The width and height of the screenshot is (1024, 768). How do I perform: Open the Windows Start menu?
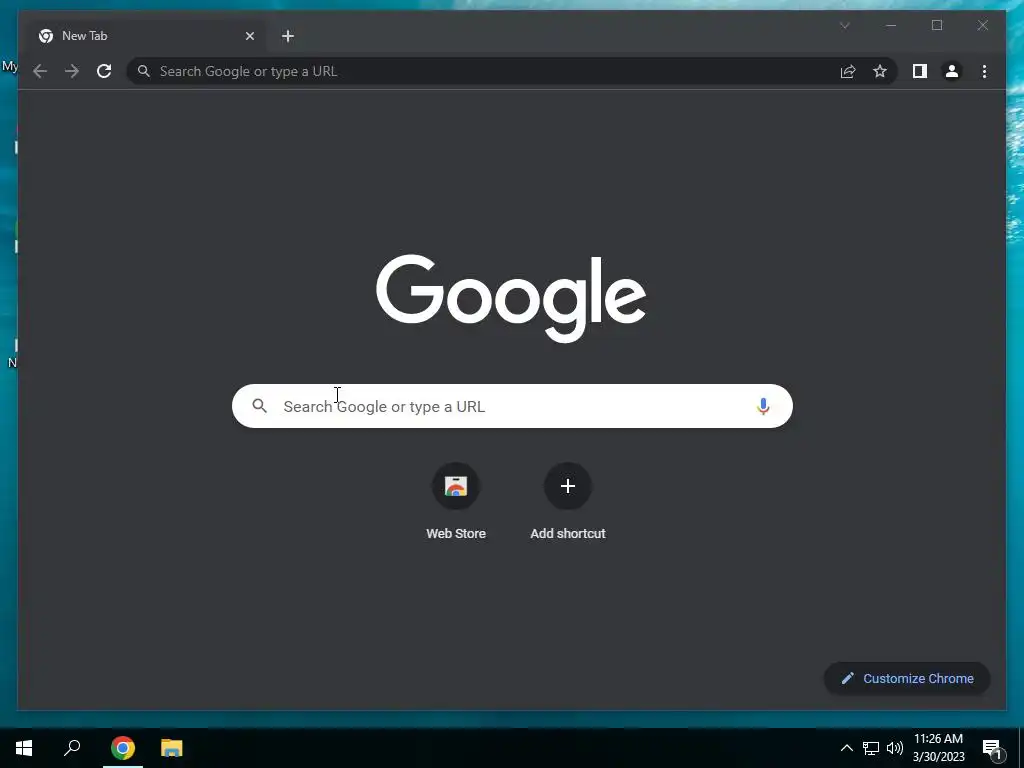click(24, 748)
